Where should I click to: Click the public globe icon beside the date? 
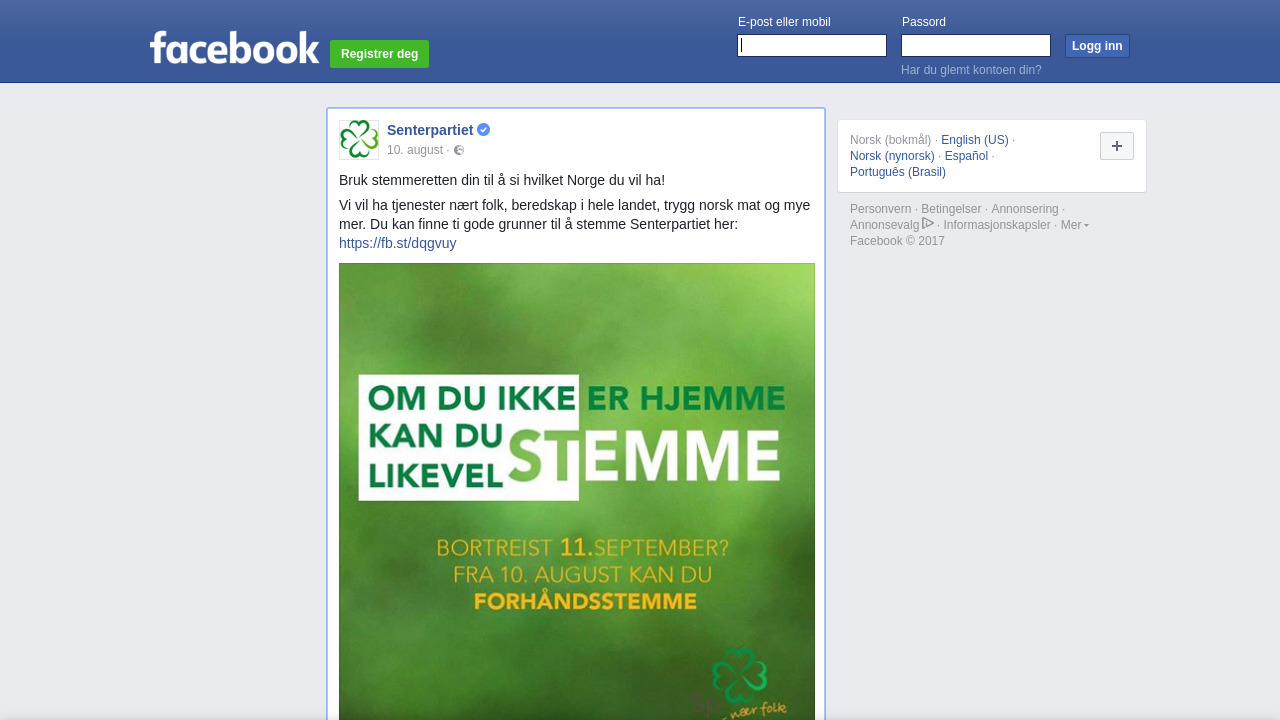point(459,150)
